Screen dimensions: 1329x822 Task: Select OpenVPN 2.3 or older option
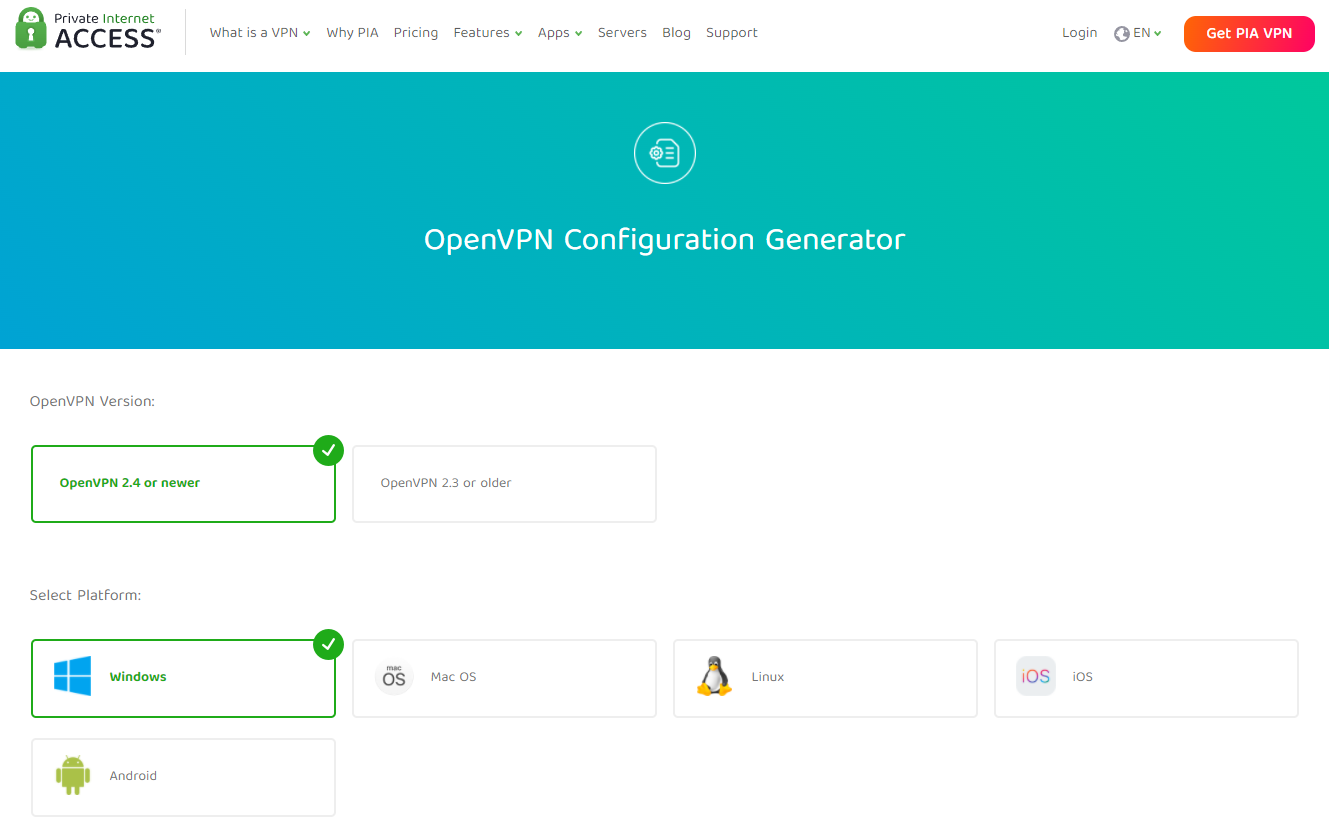tap(504, 484)
